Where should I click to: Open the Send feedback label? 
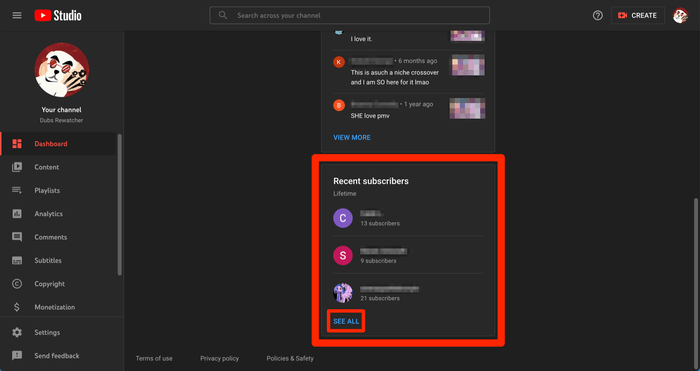click(57, 356)
